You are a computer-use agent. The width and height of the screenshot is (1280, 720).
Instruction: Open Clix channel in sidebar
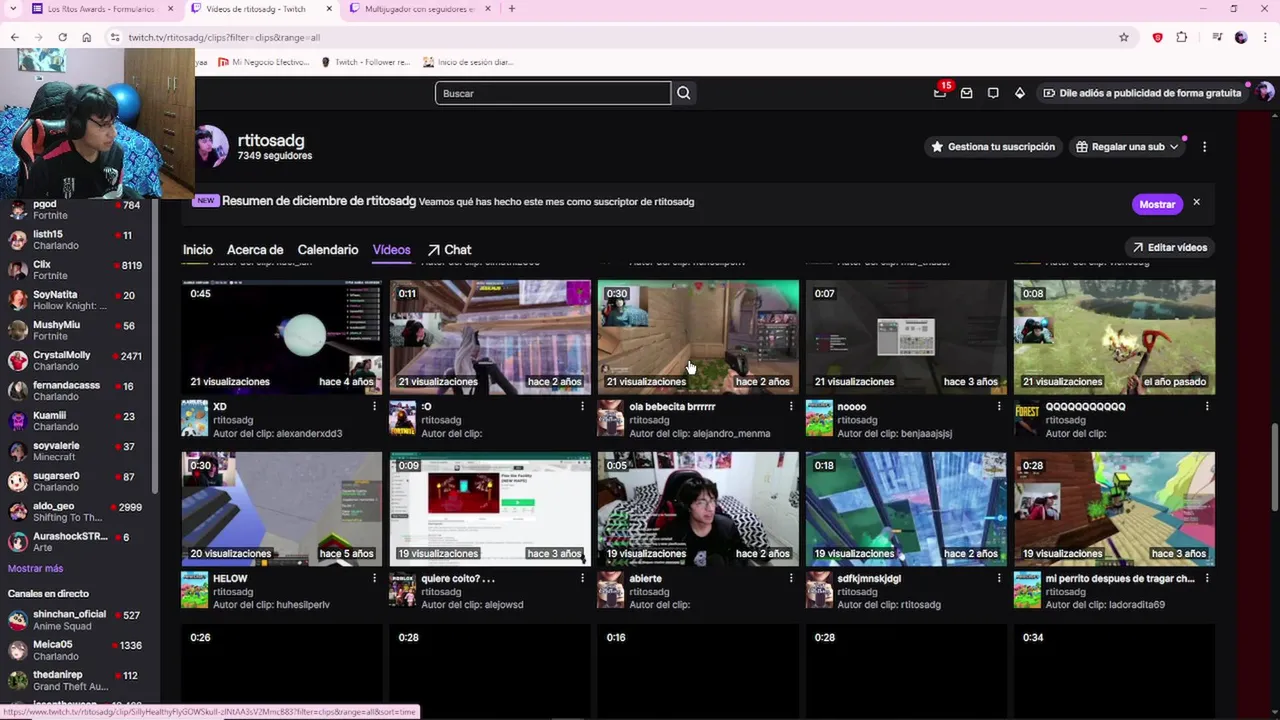[x=75, y=270]
